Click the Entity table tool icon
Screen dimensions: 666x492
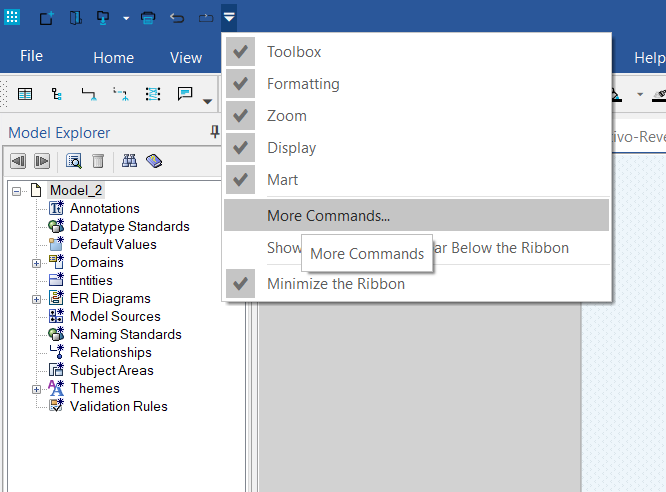coord(25,94)
